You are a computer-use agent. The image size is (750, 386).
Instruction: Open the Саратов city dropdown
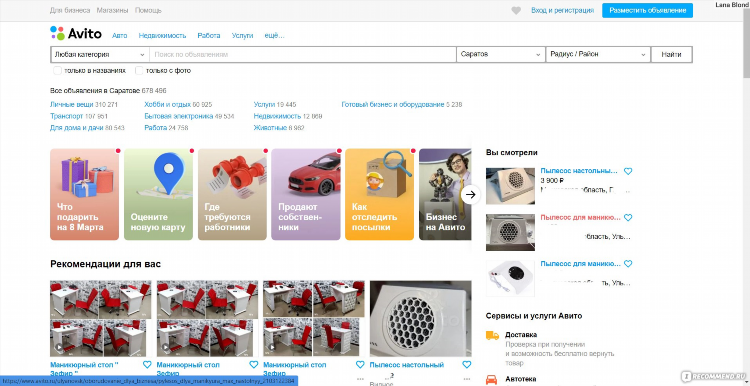(501, 55)
